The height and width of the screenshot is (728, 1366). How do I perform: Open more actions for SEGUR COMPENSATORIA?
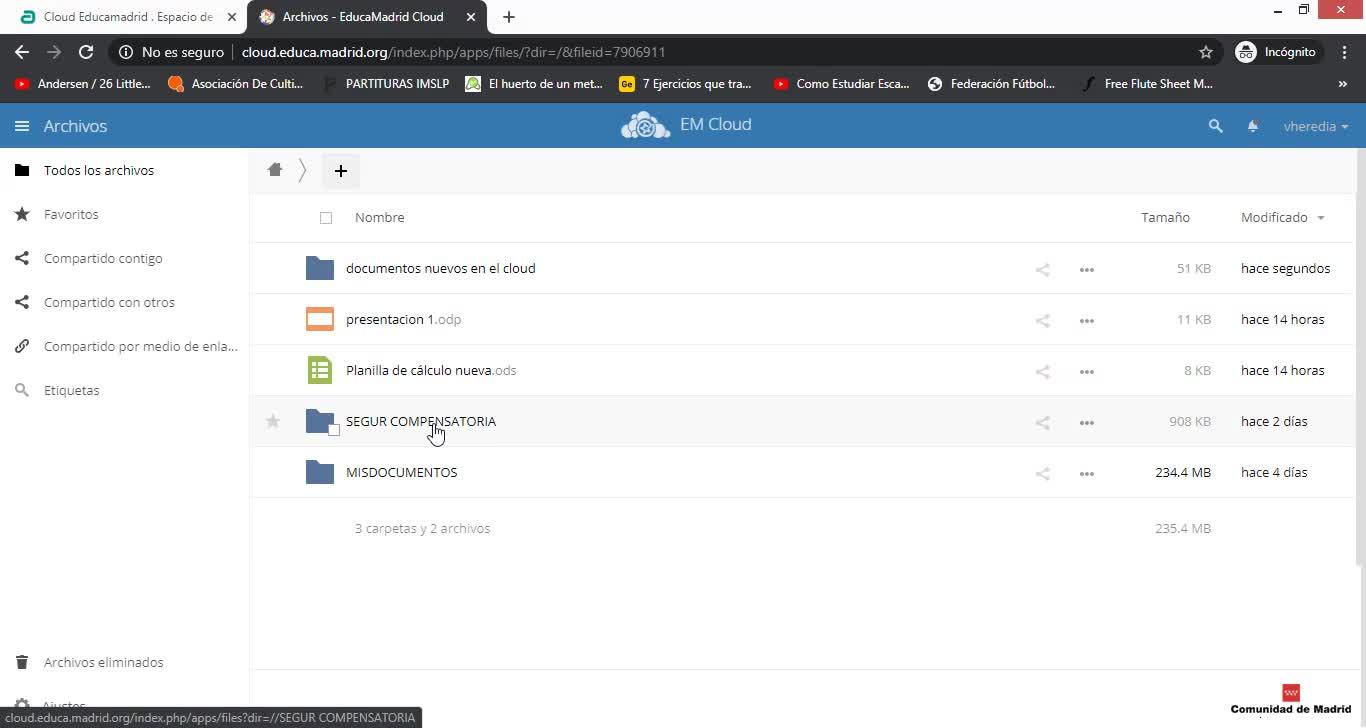(x=1087, y=422)
